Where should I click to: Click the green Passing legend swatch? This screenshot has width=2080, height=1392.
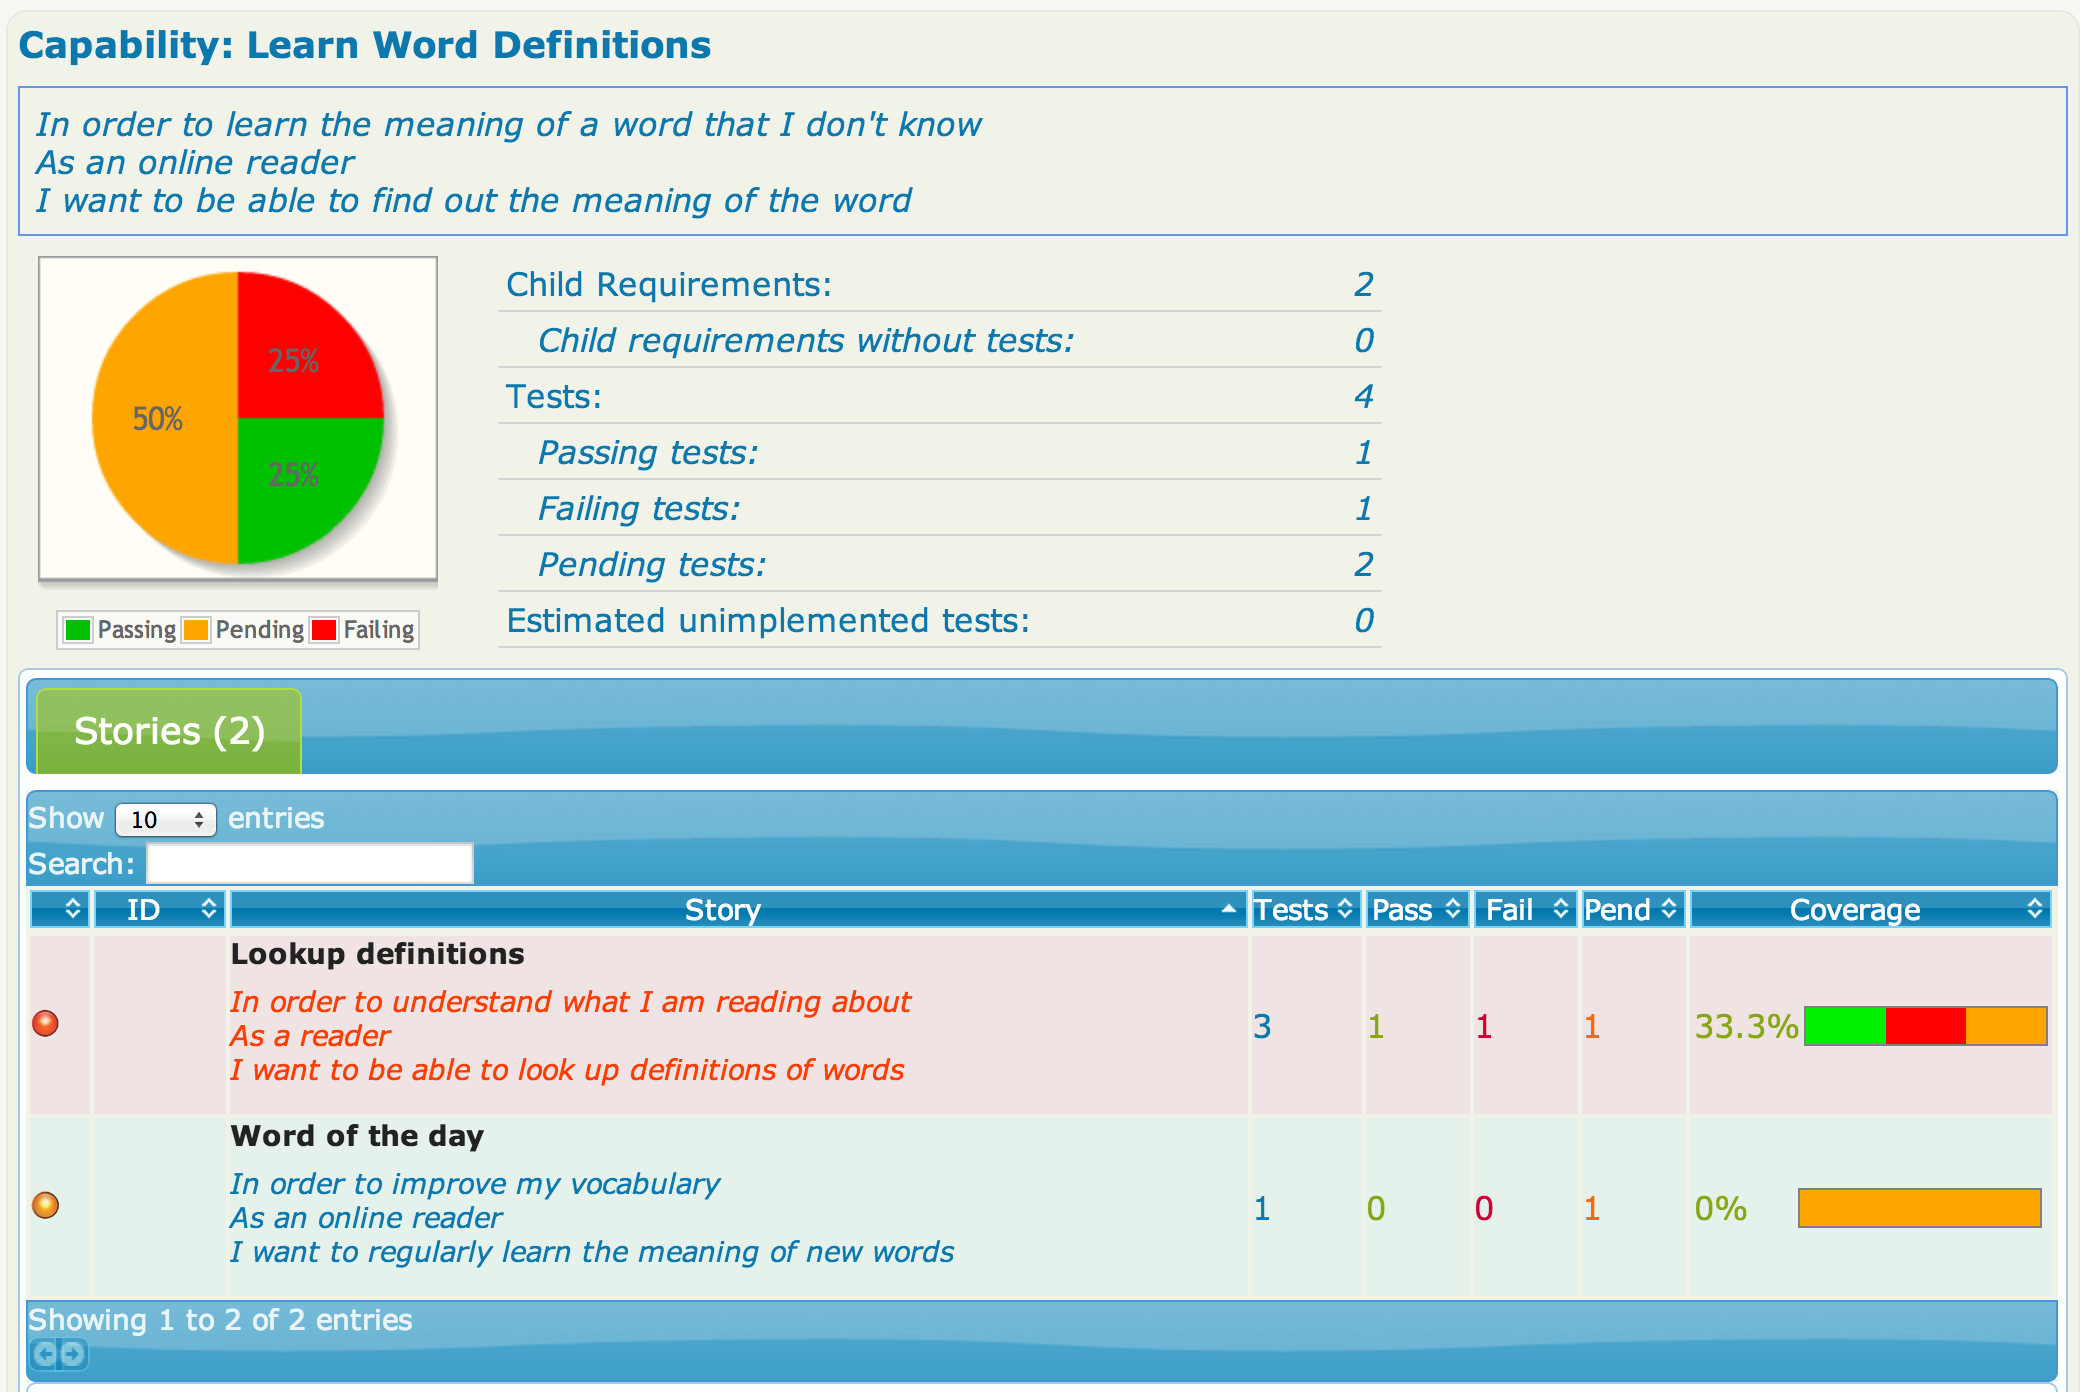pos(77,630)
